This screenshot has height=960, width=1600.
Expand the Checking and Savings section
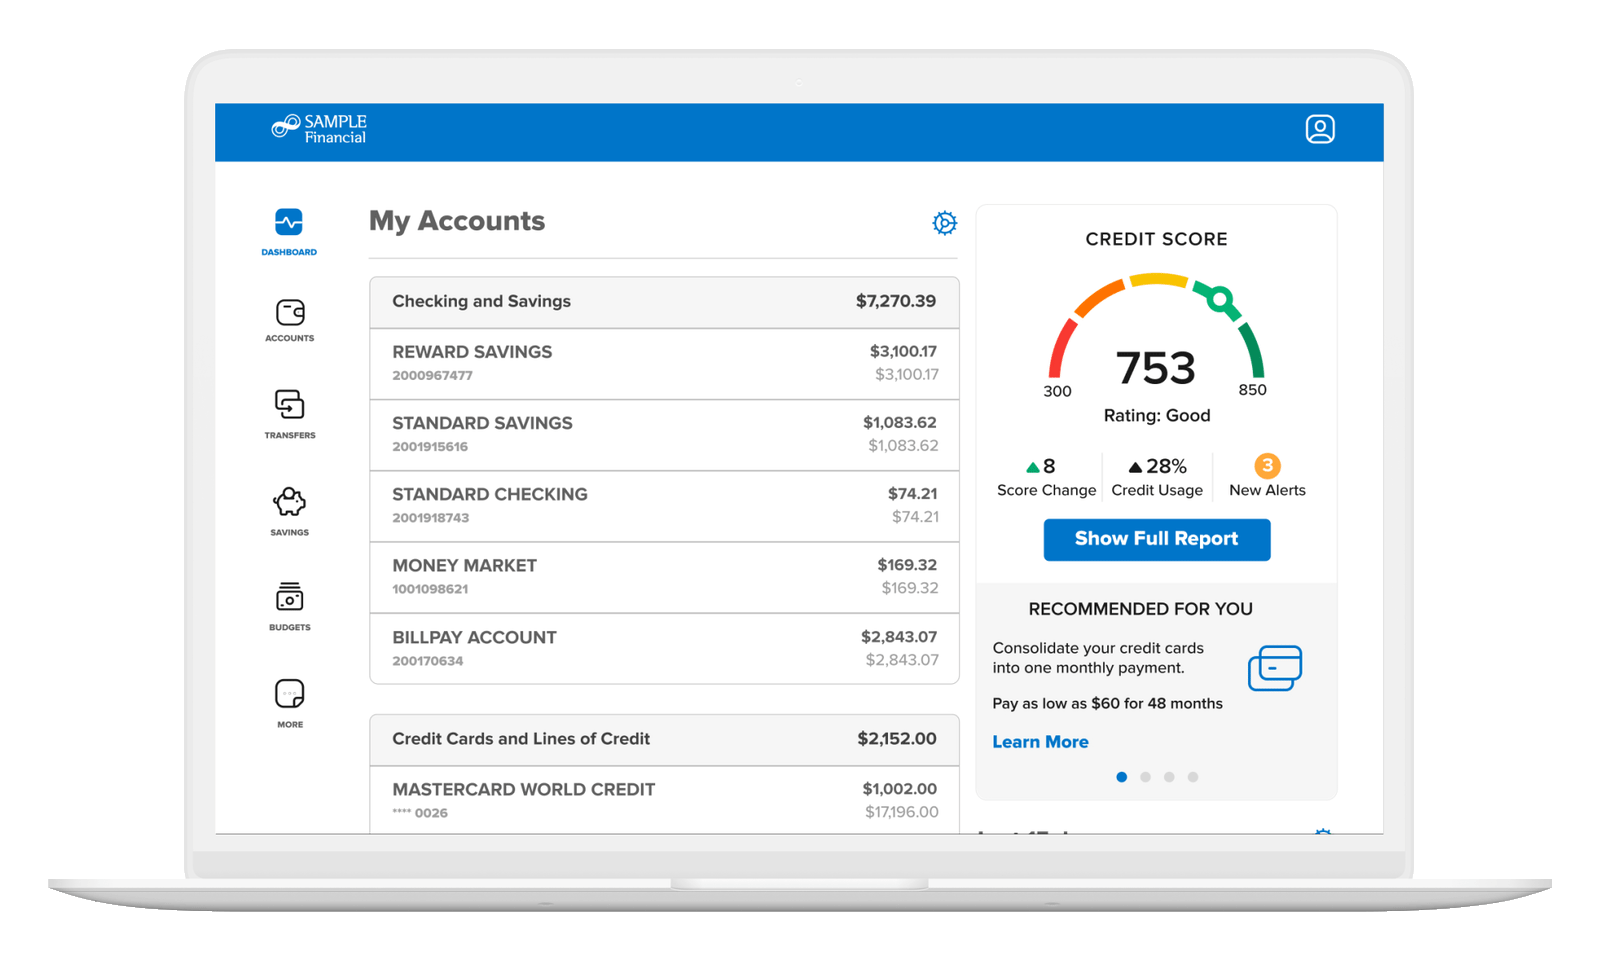(664, 301)
